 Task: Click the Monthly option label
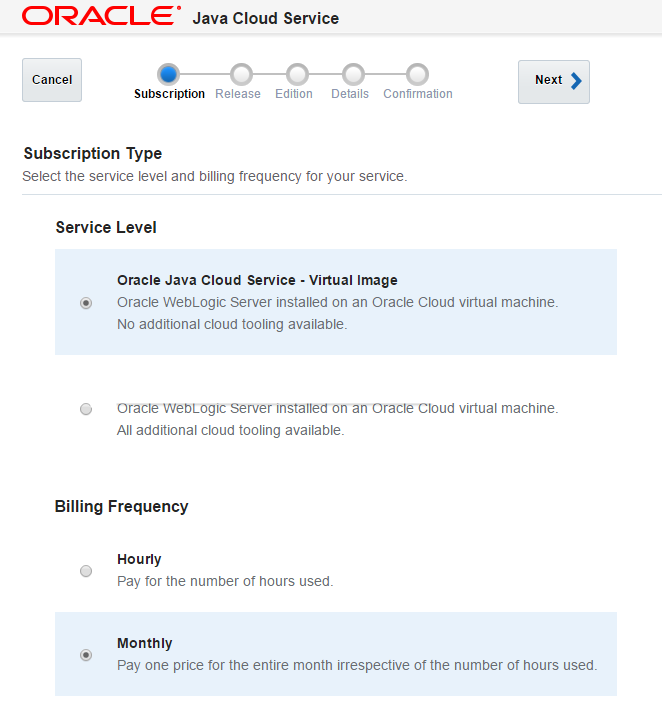click(x=145, y=643)
